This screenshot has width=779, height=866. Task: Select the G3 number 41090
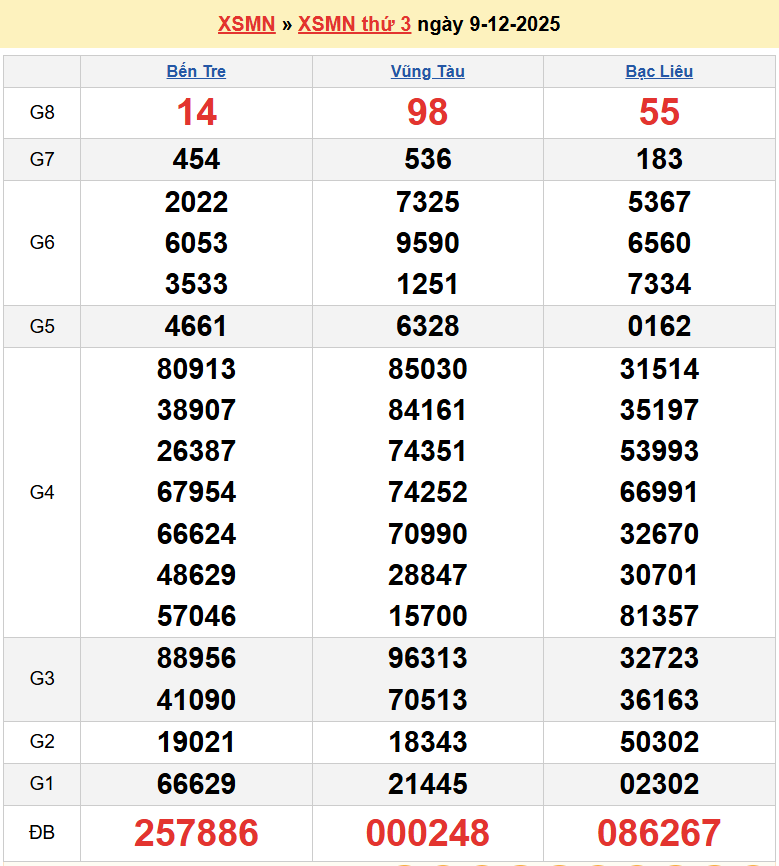[x=196, y=700]
